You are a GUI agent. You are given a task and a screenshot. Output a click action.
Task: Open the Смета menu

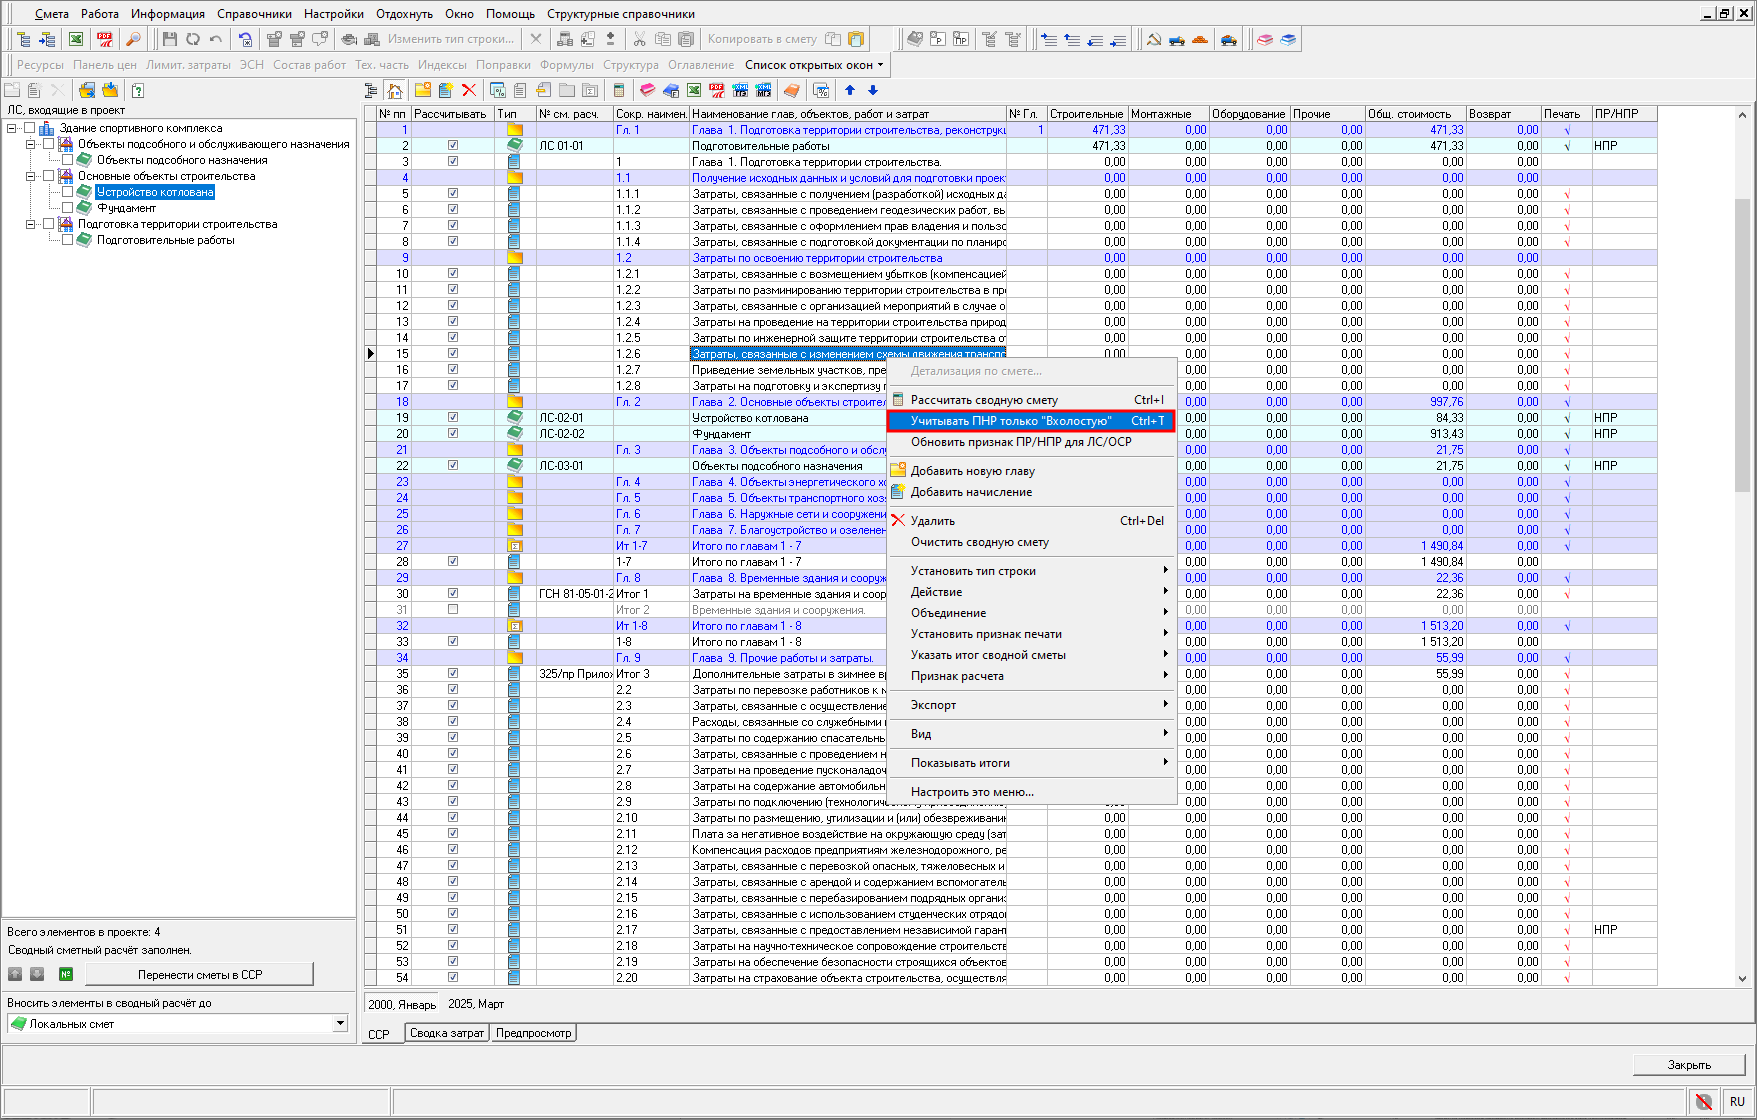click(x=52, y=14)
